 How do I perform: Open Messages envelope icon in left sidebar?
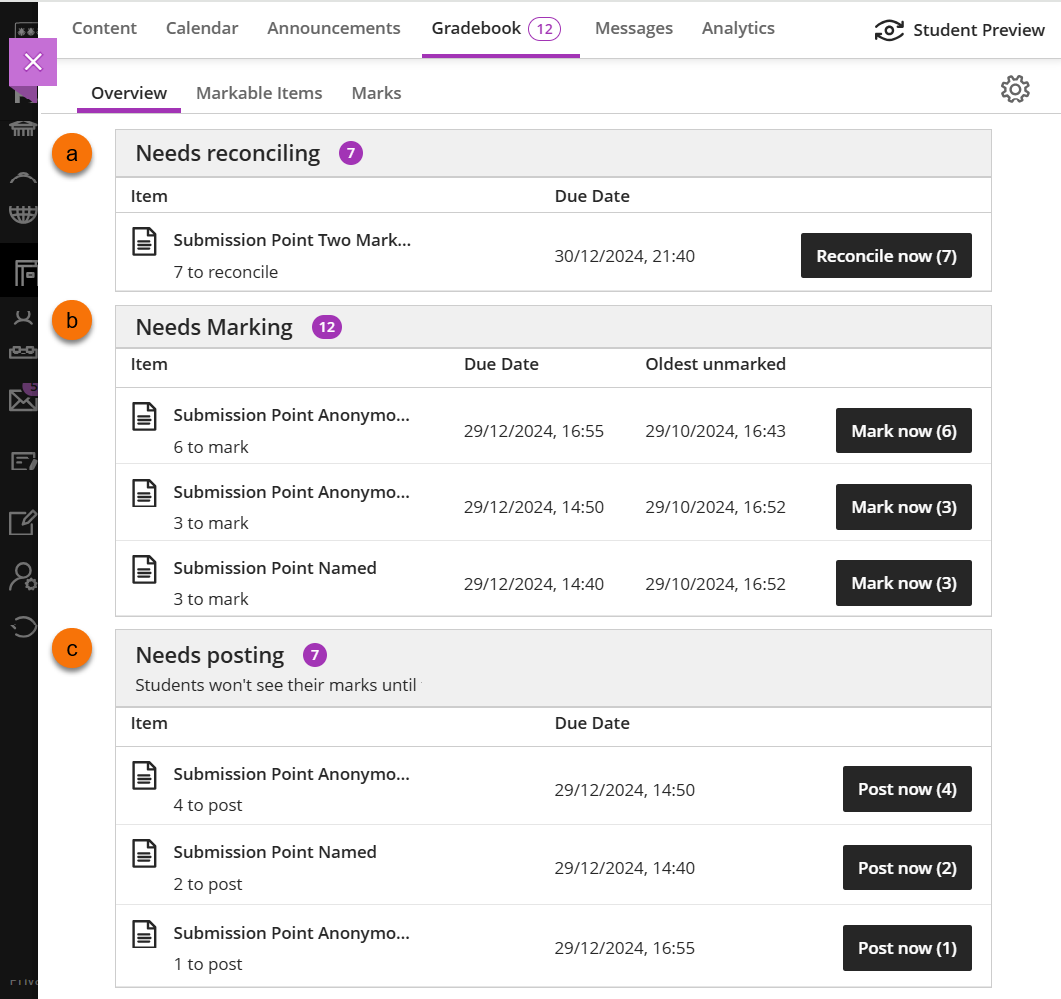(22, 400)
